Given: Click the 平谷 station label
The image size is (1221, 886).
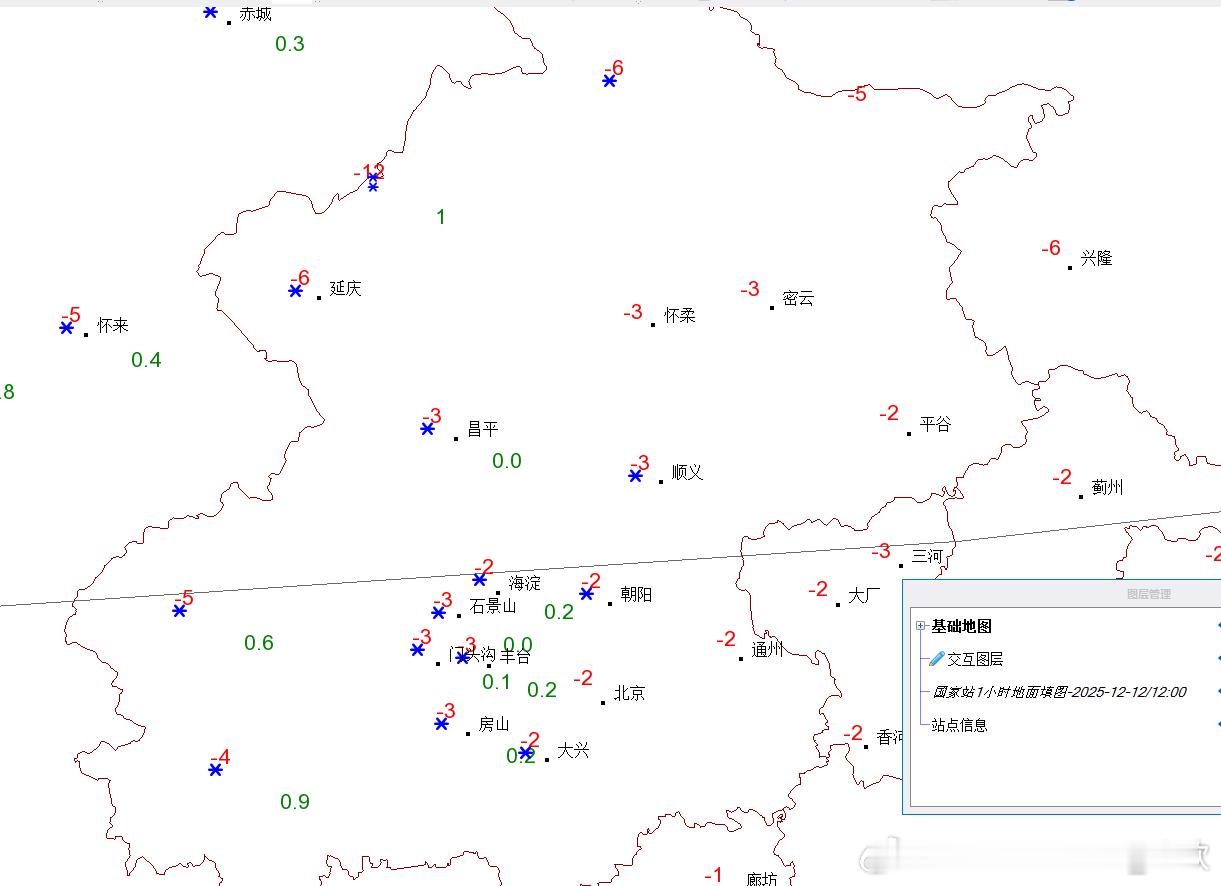Looking at the screenshot, I should click(x=935, y=424).
